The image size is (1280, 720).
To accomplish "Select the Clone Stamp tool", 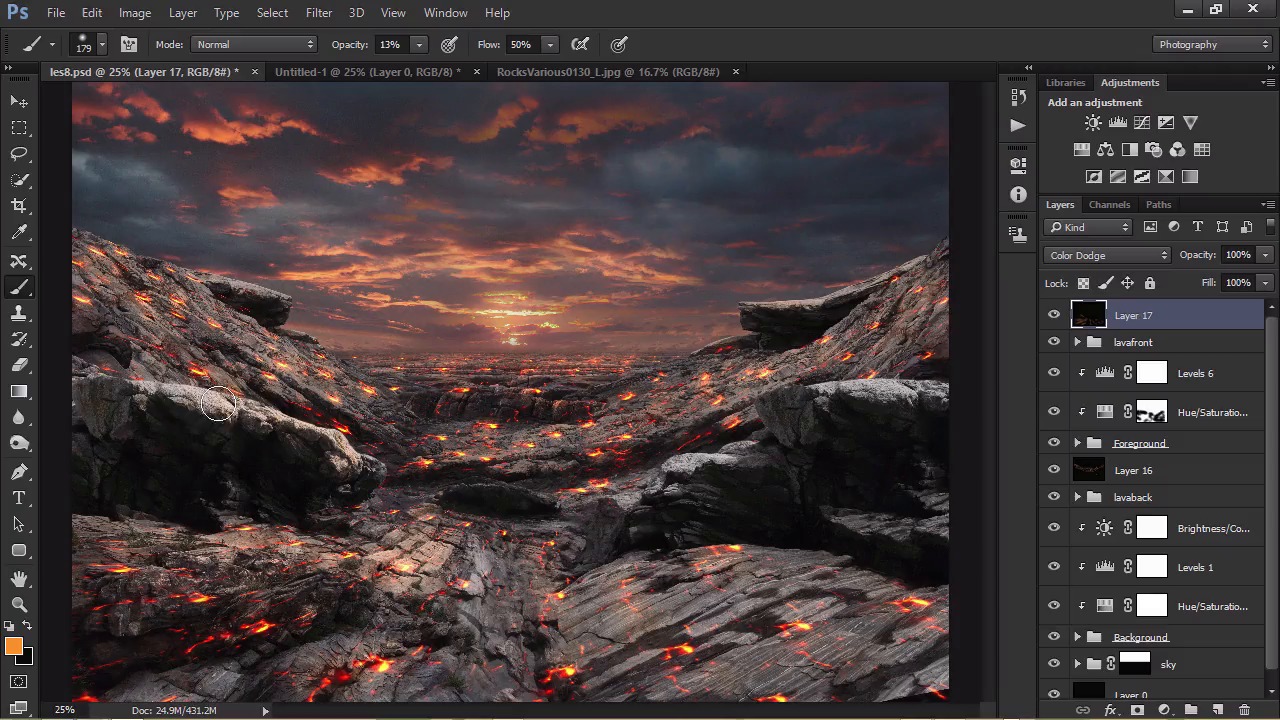I will tap(19, 313).
